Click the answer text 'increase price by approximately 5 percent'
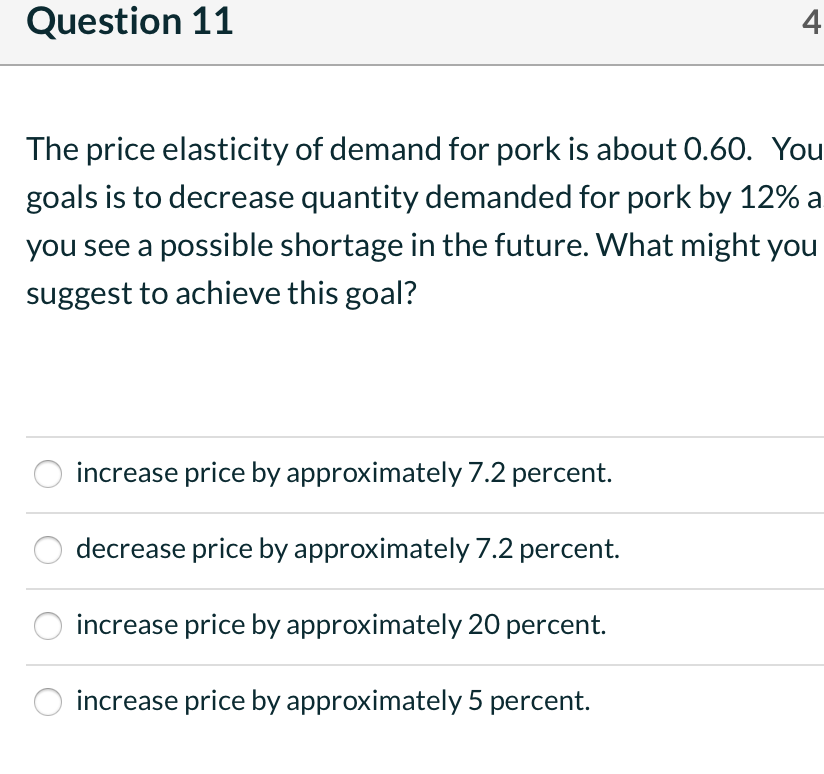 coord(335,702)
